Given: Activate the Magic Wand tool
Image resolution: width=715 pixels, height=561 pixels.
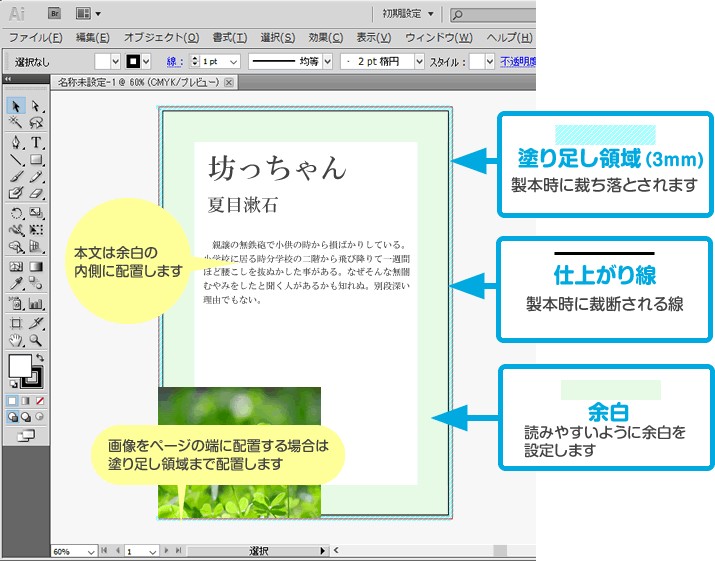Looking at the screenshot, I should pos(16,123).
